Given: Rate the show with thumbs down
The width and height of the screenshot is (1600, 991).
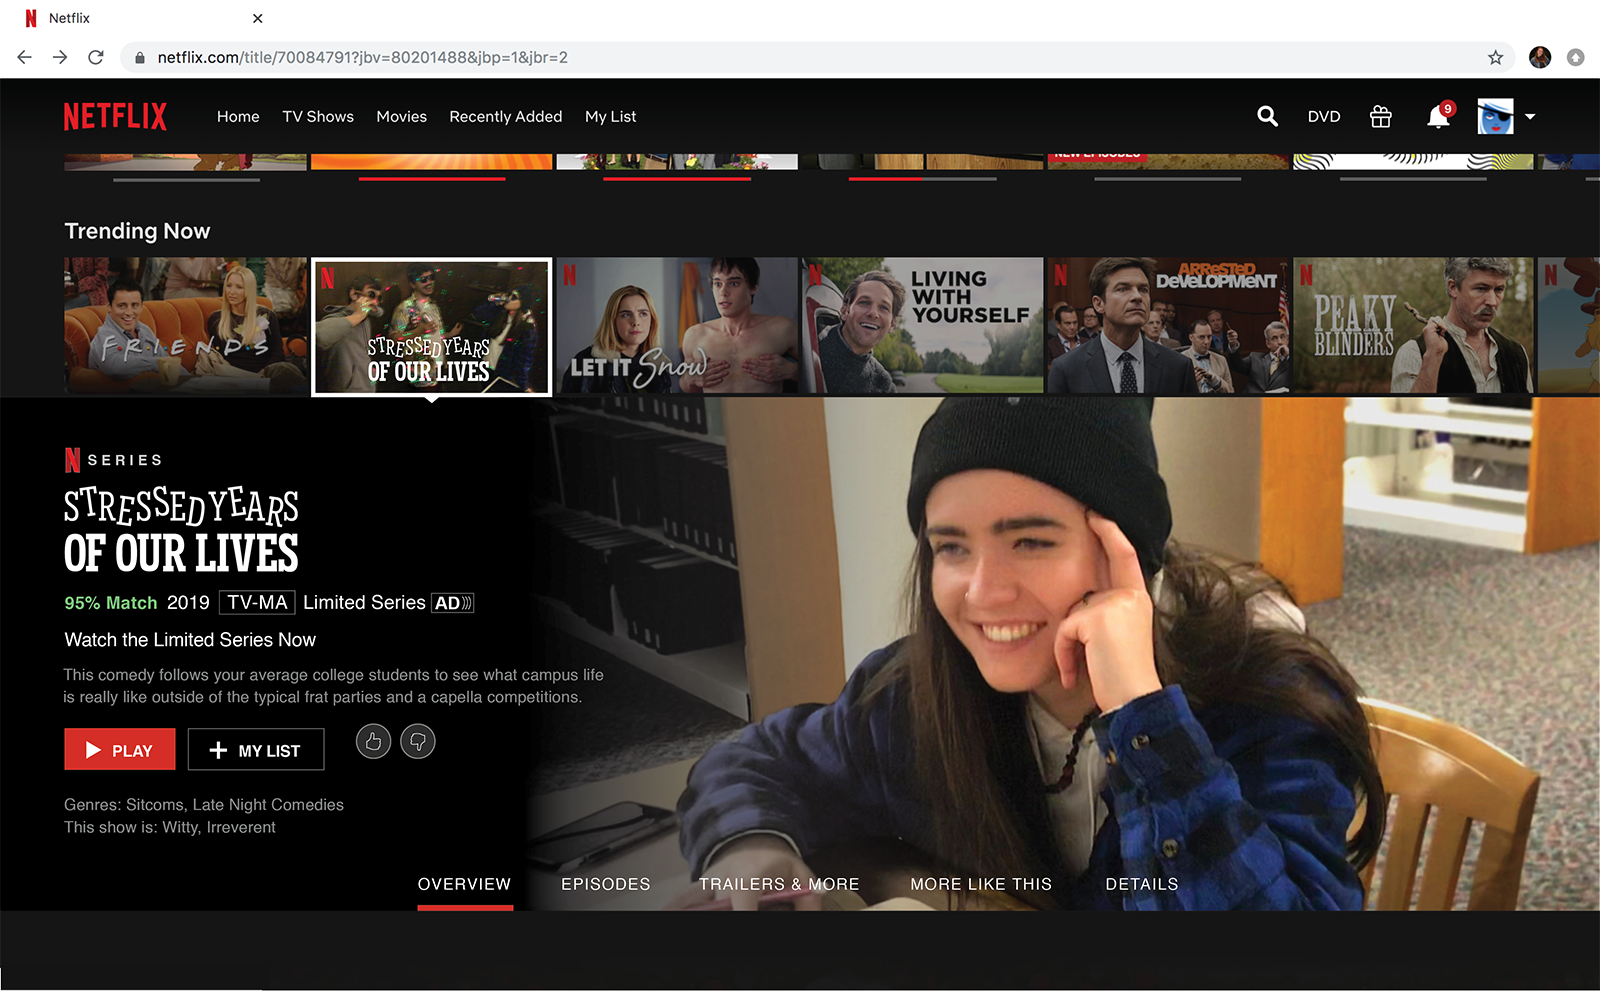Looking at the screenshot, I should coord(418,741).
